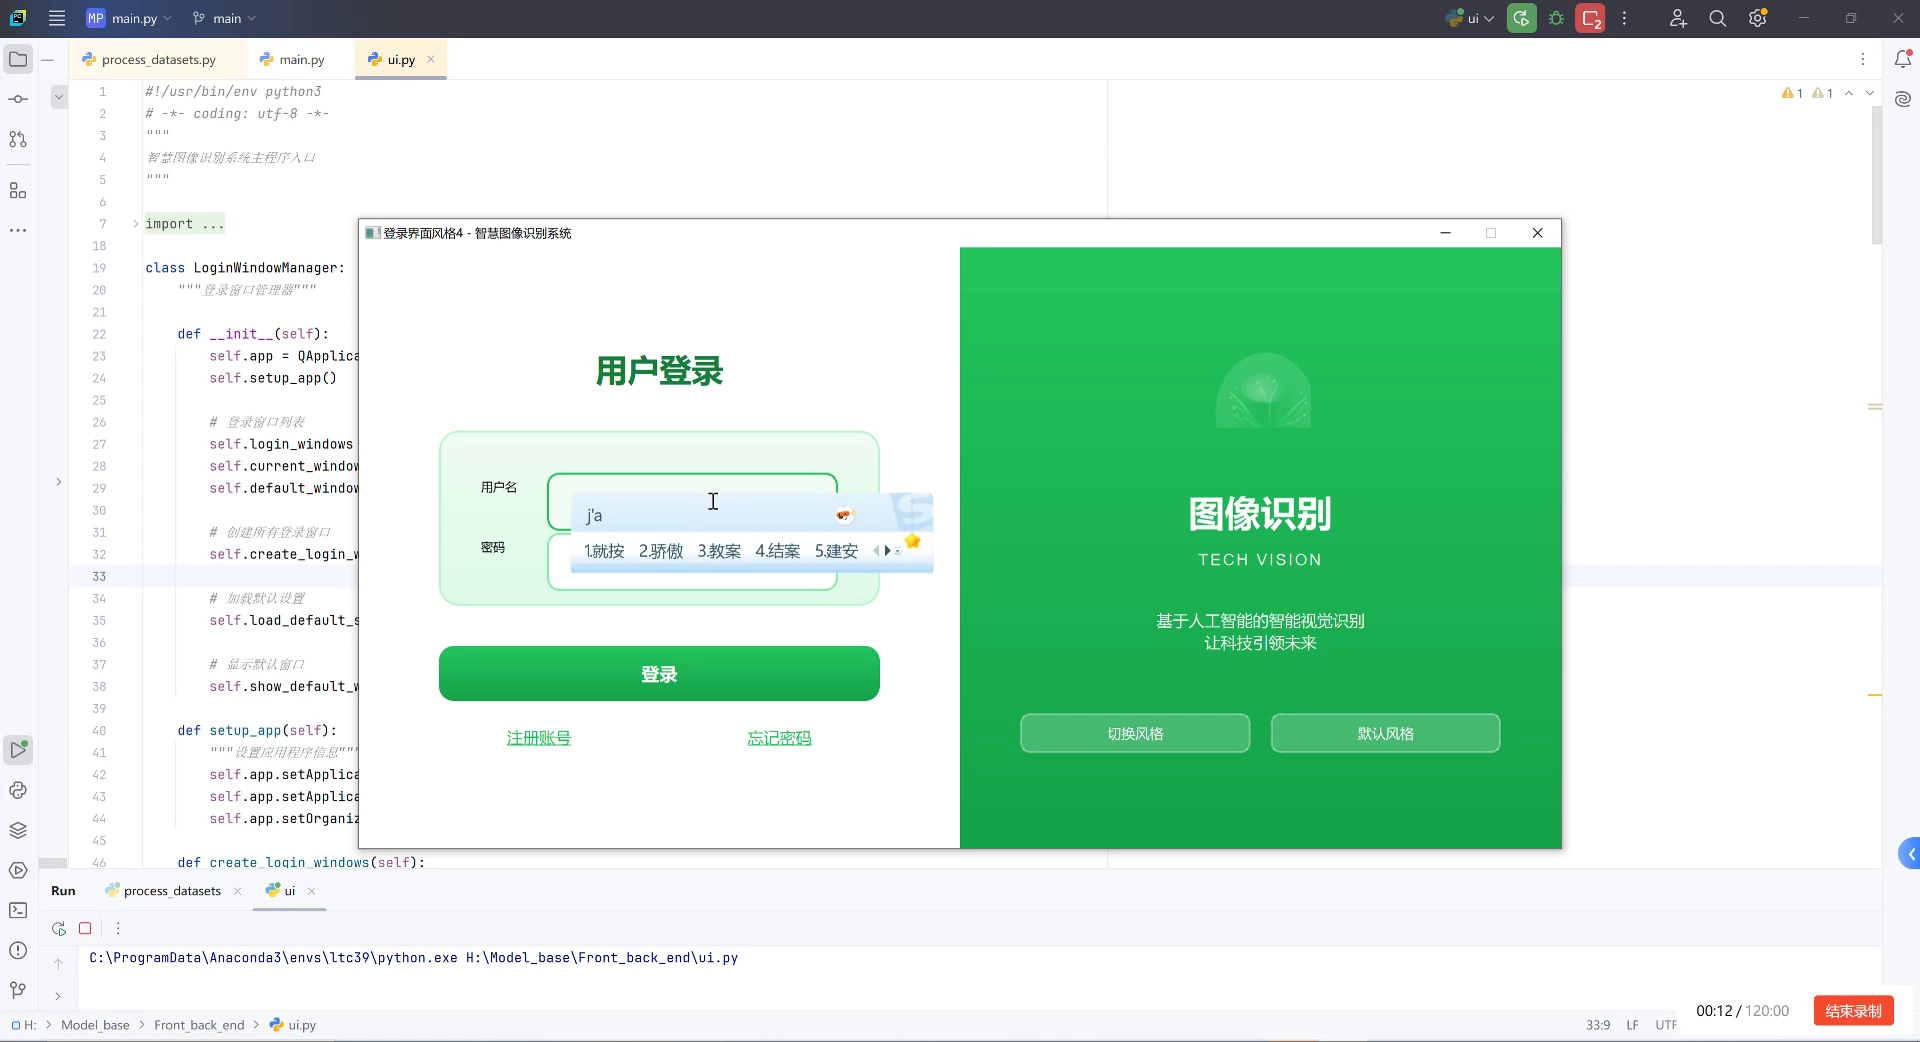Expand the collapsed import statement on line 7
1920x1042 pixels.
coord(135,224)
